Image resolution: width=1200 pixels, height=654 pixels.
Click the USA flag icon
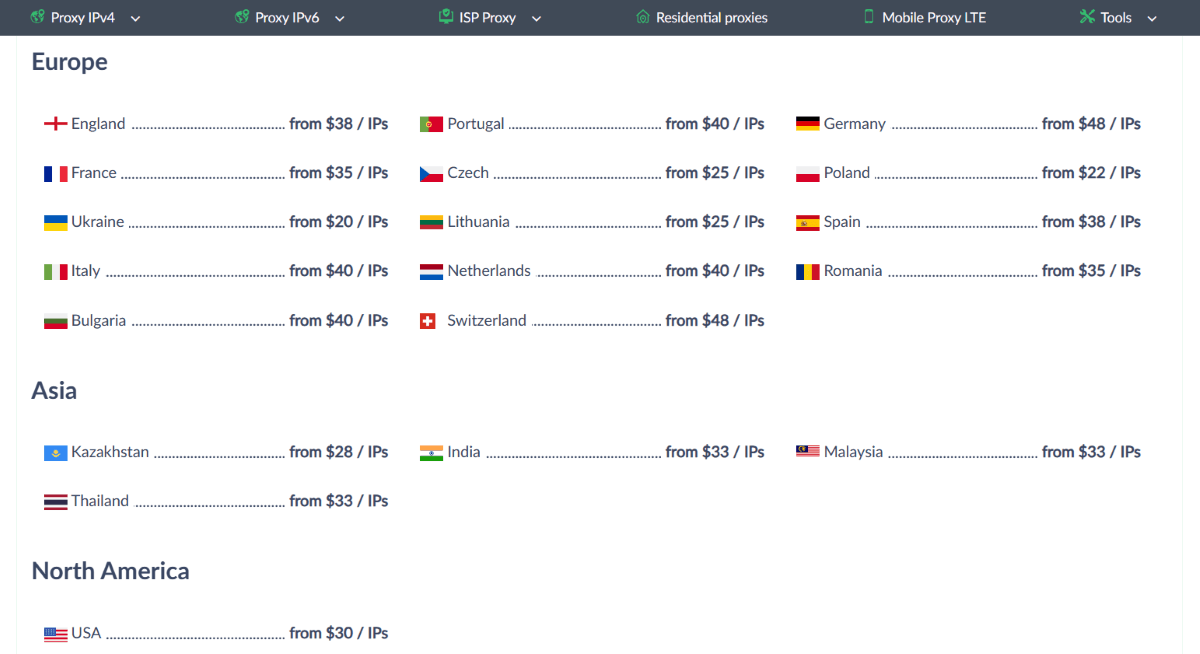(x=55, y=634)
